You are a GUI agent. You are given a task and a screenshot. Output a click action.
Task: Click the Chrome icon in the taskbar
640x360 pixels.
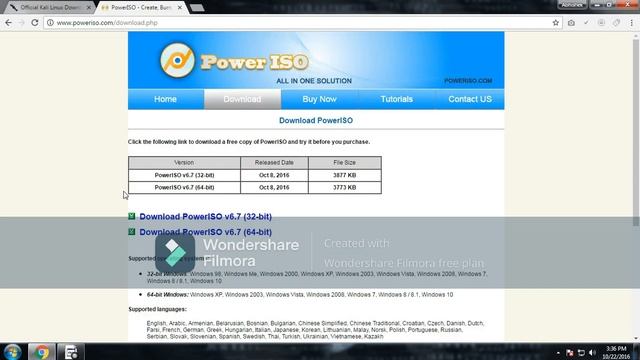(x=41, y=352)
